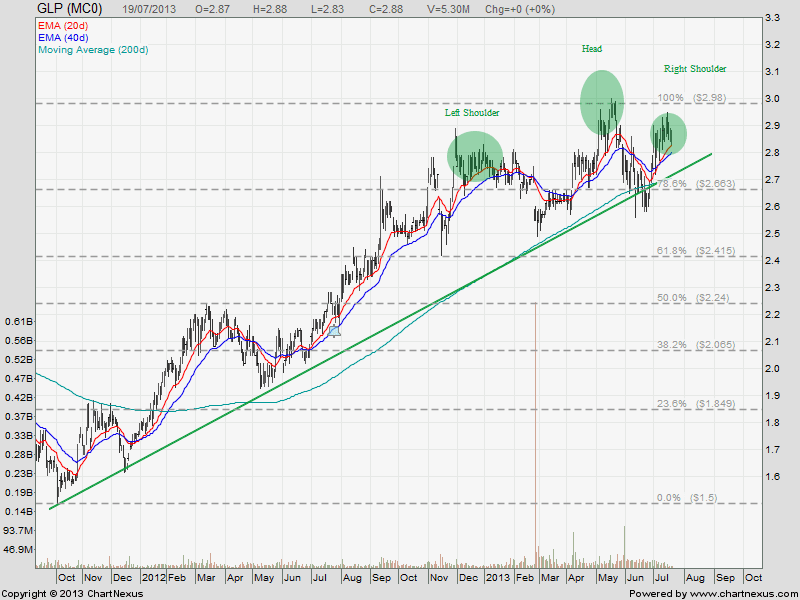The height and width of the screenshot is (600, 800).
Task: Click the 23.6% ($1.849) Fibonacci label
Action: 696,404
